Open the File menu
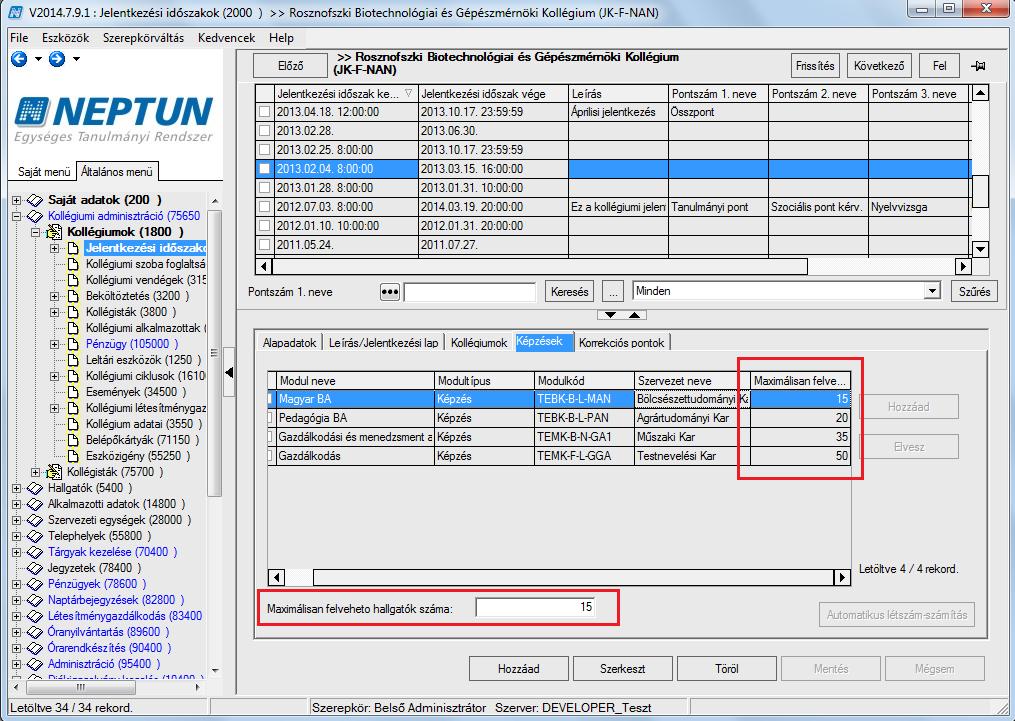 coord(19,38)
